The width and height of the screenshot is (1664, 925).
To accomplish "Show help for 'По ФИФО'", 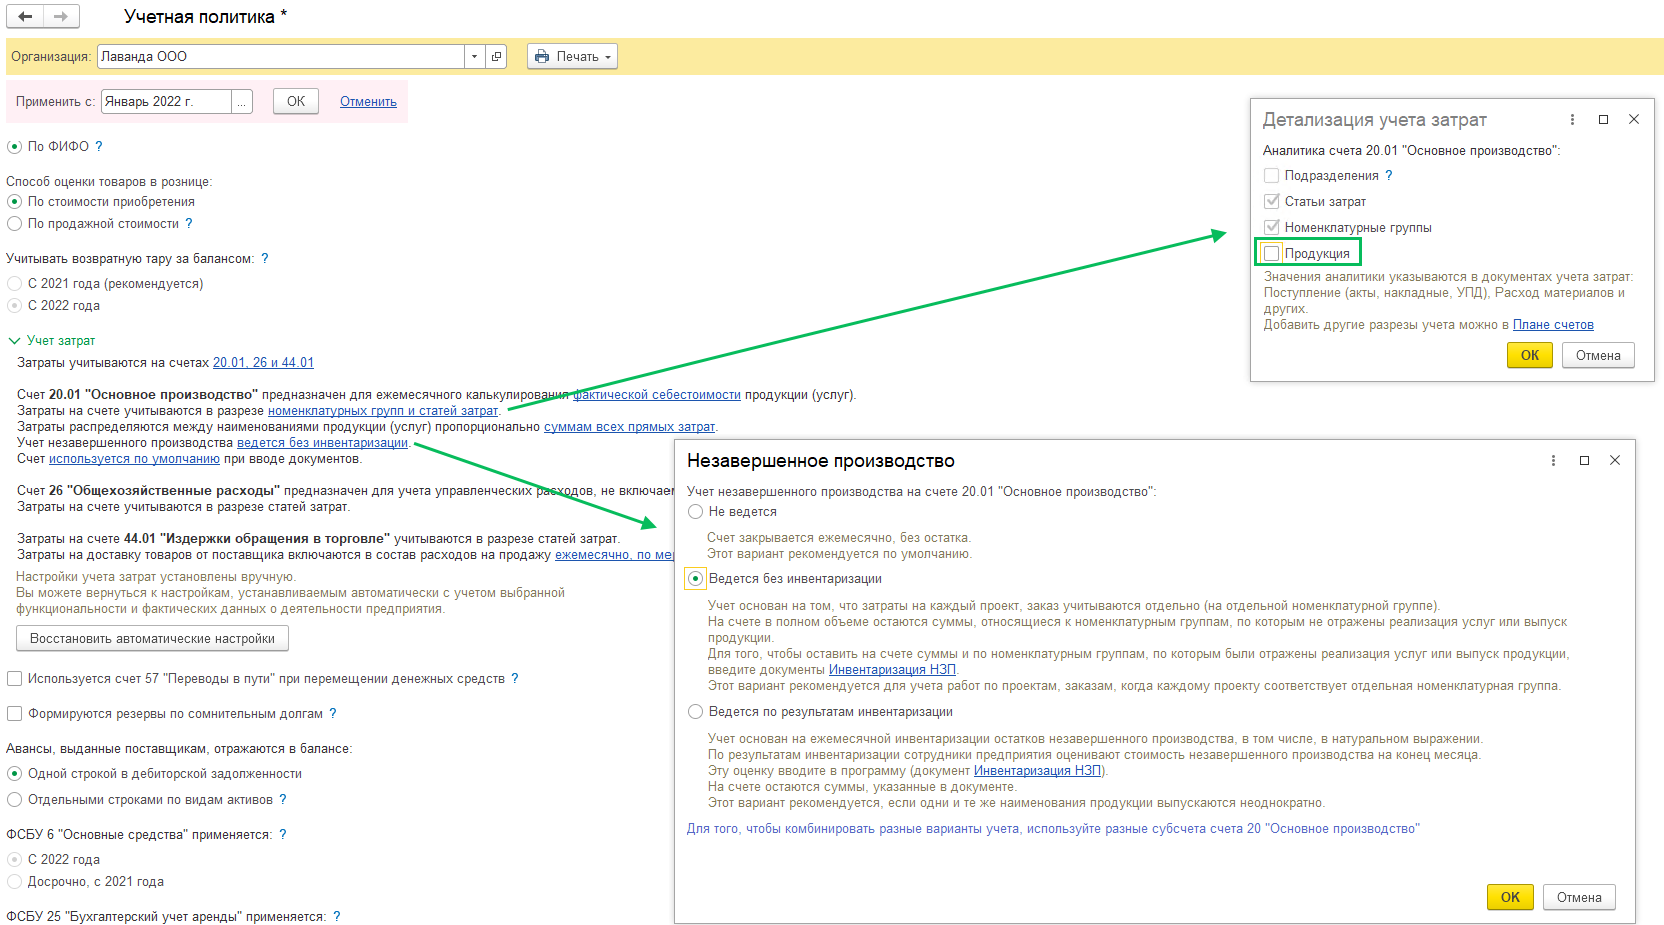I will tap(99, 146).
